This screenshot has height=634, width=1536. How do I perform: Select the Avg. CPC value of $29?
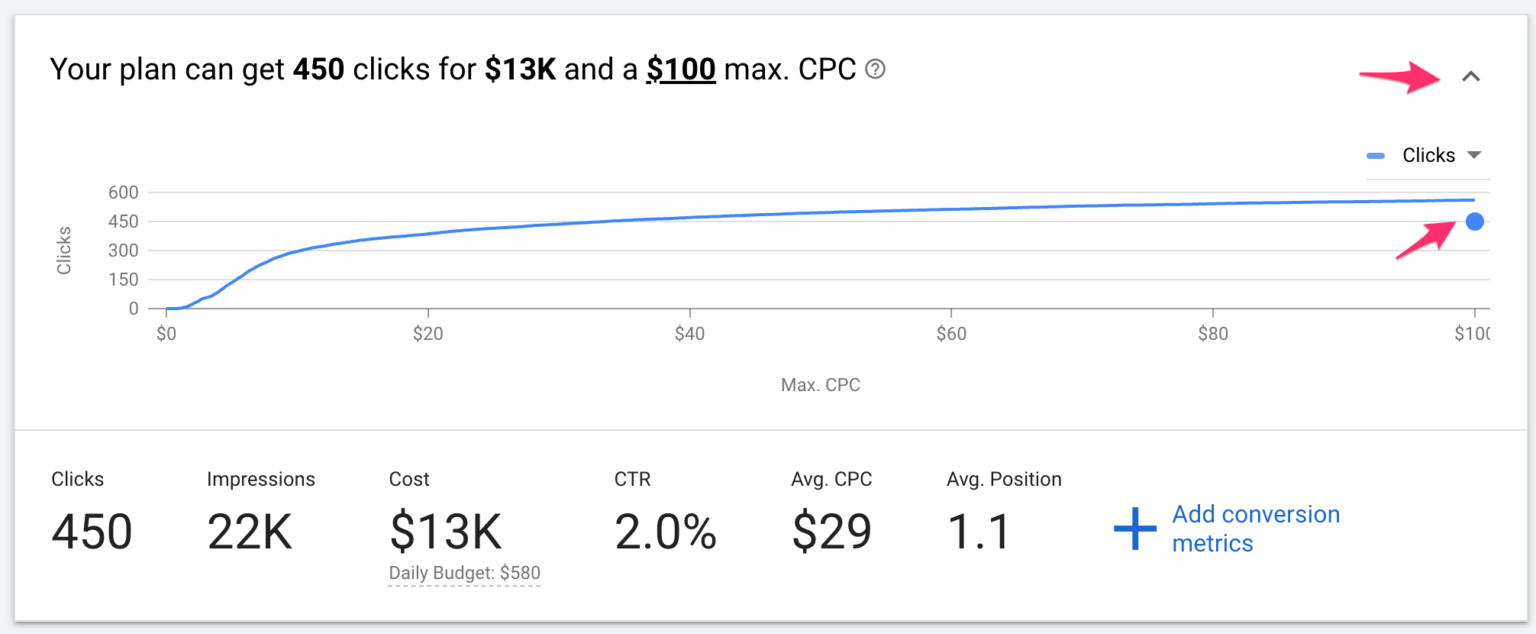tap(829, 531)
